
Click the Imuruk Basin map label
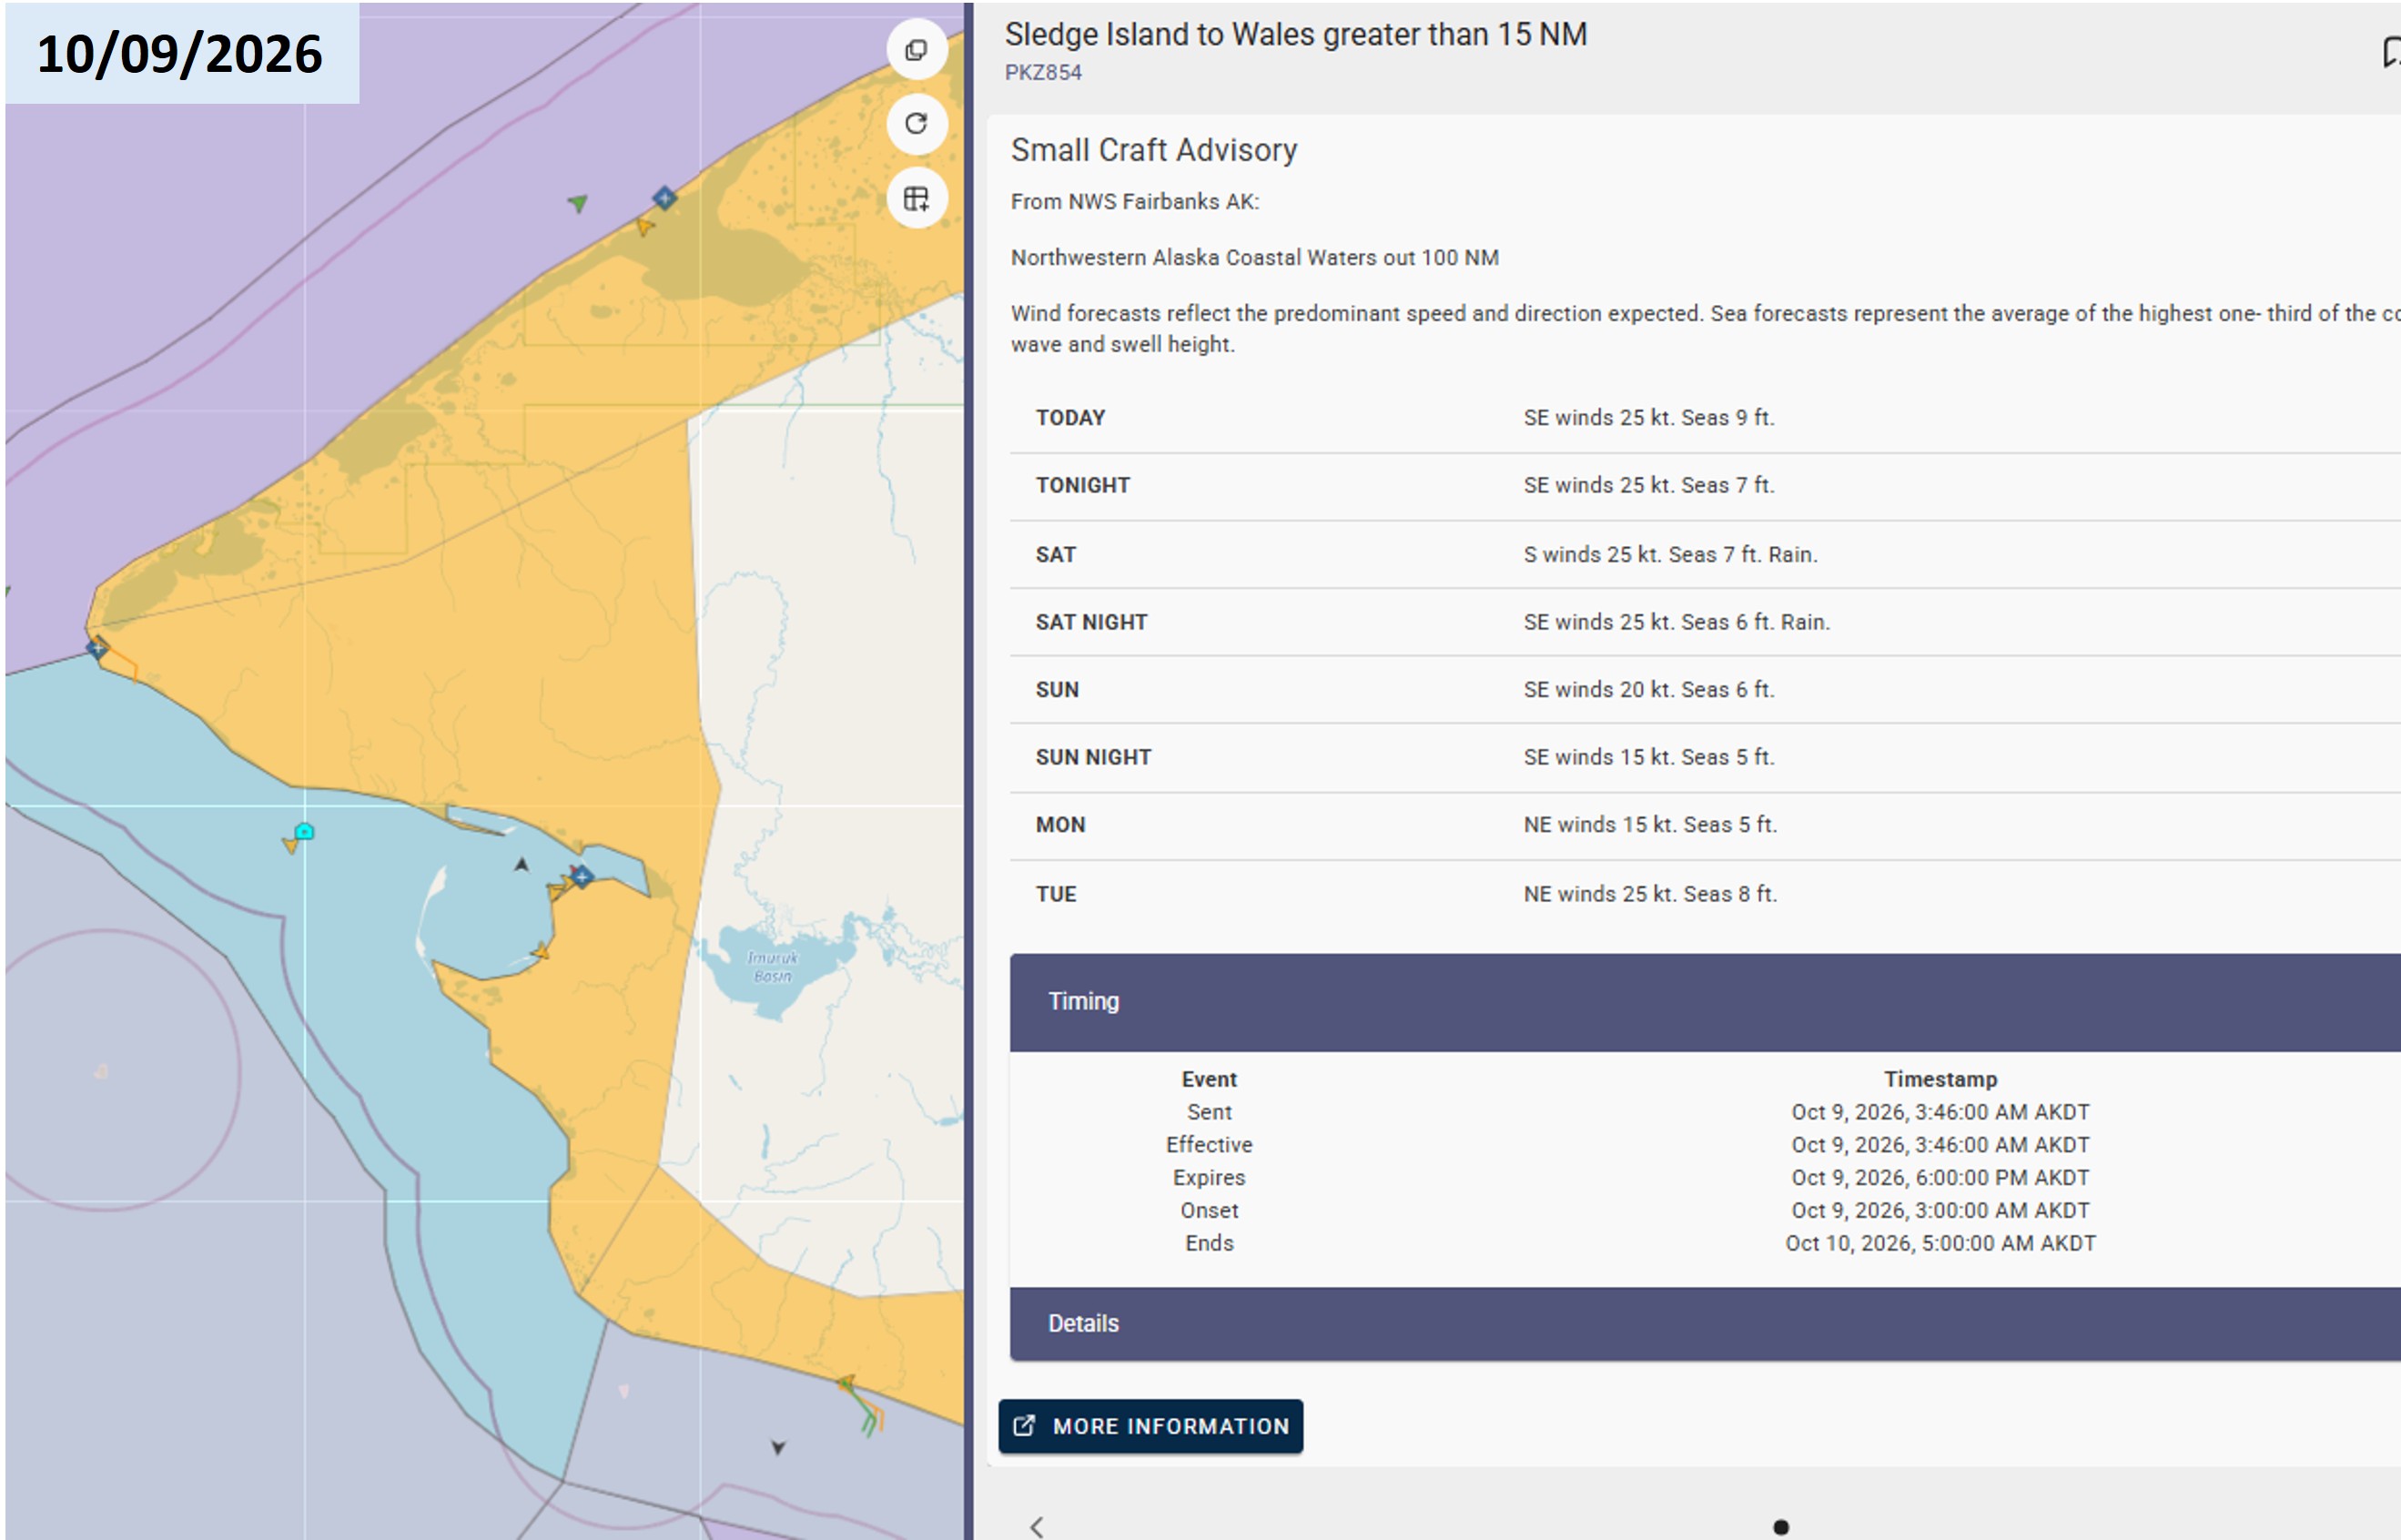(772, 966)
